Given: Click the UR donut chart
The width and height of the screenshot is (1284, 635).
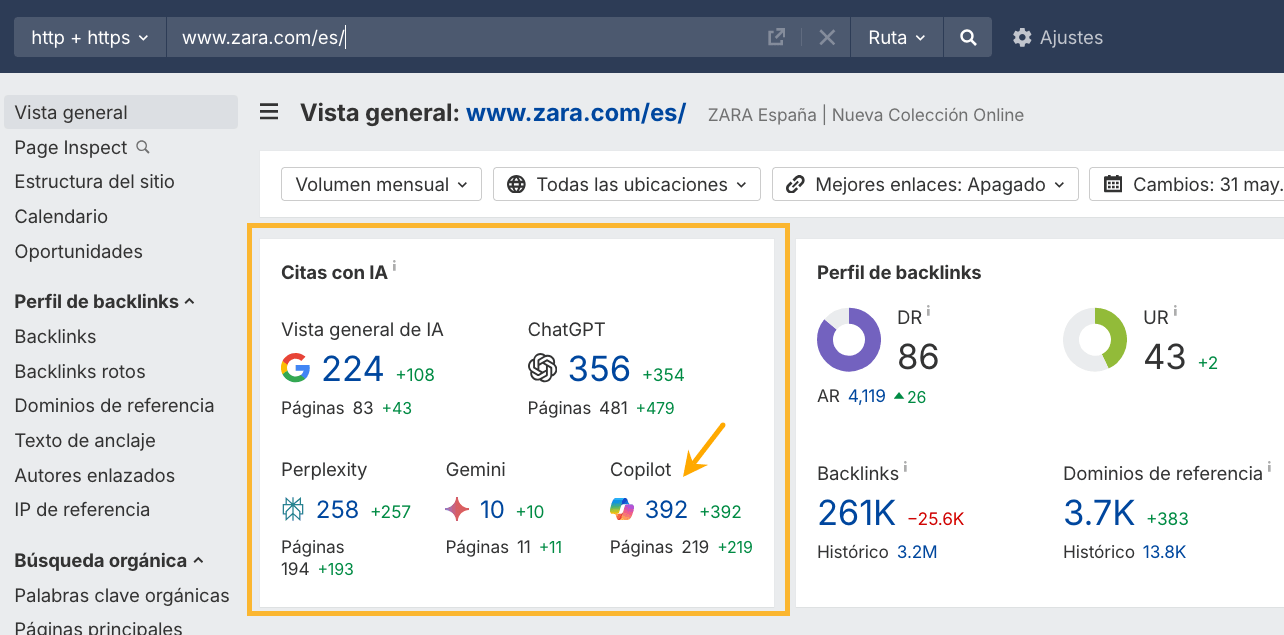Looking at the screenshot, I should click(x=1095, y=340).
